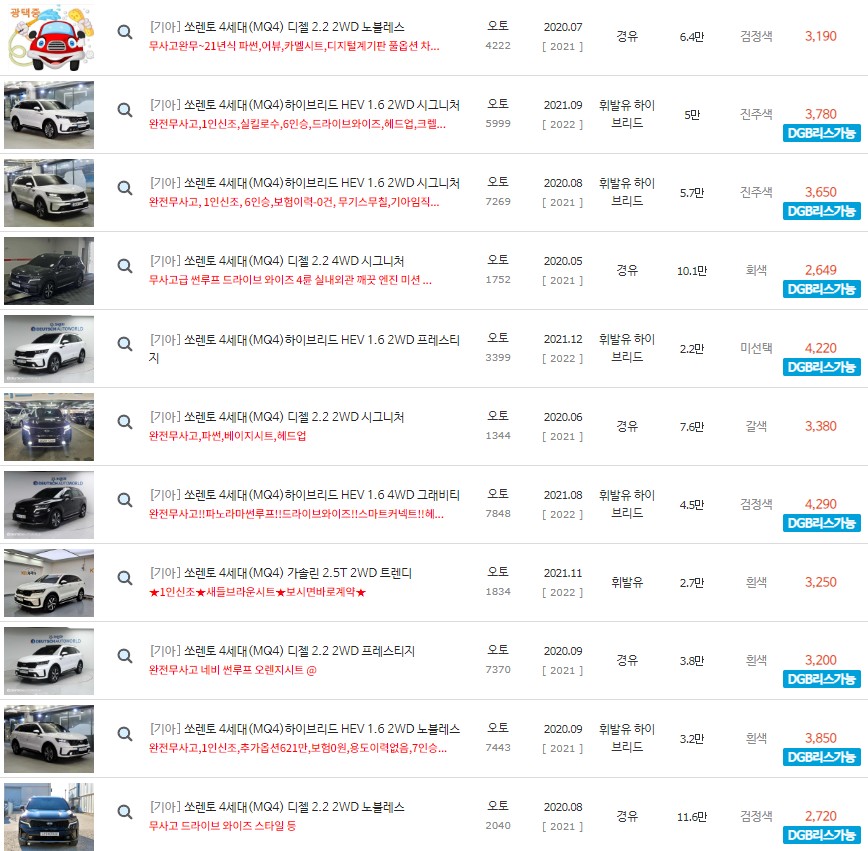Viewport: 868px width, 851px height.
Task: Open thumbnail of blue Sorento plate 2040
Action: pos(49,817)
